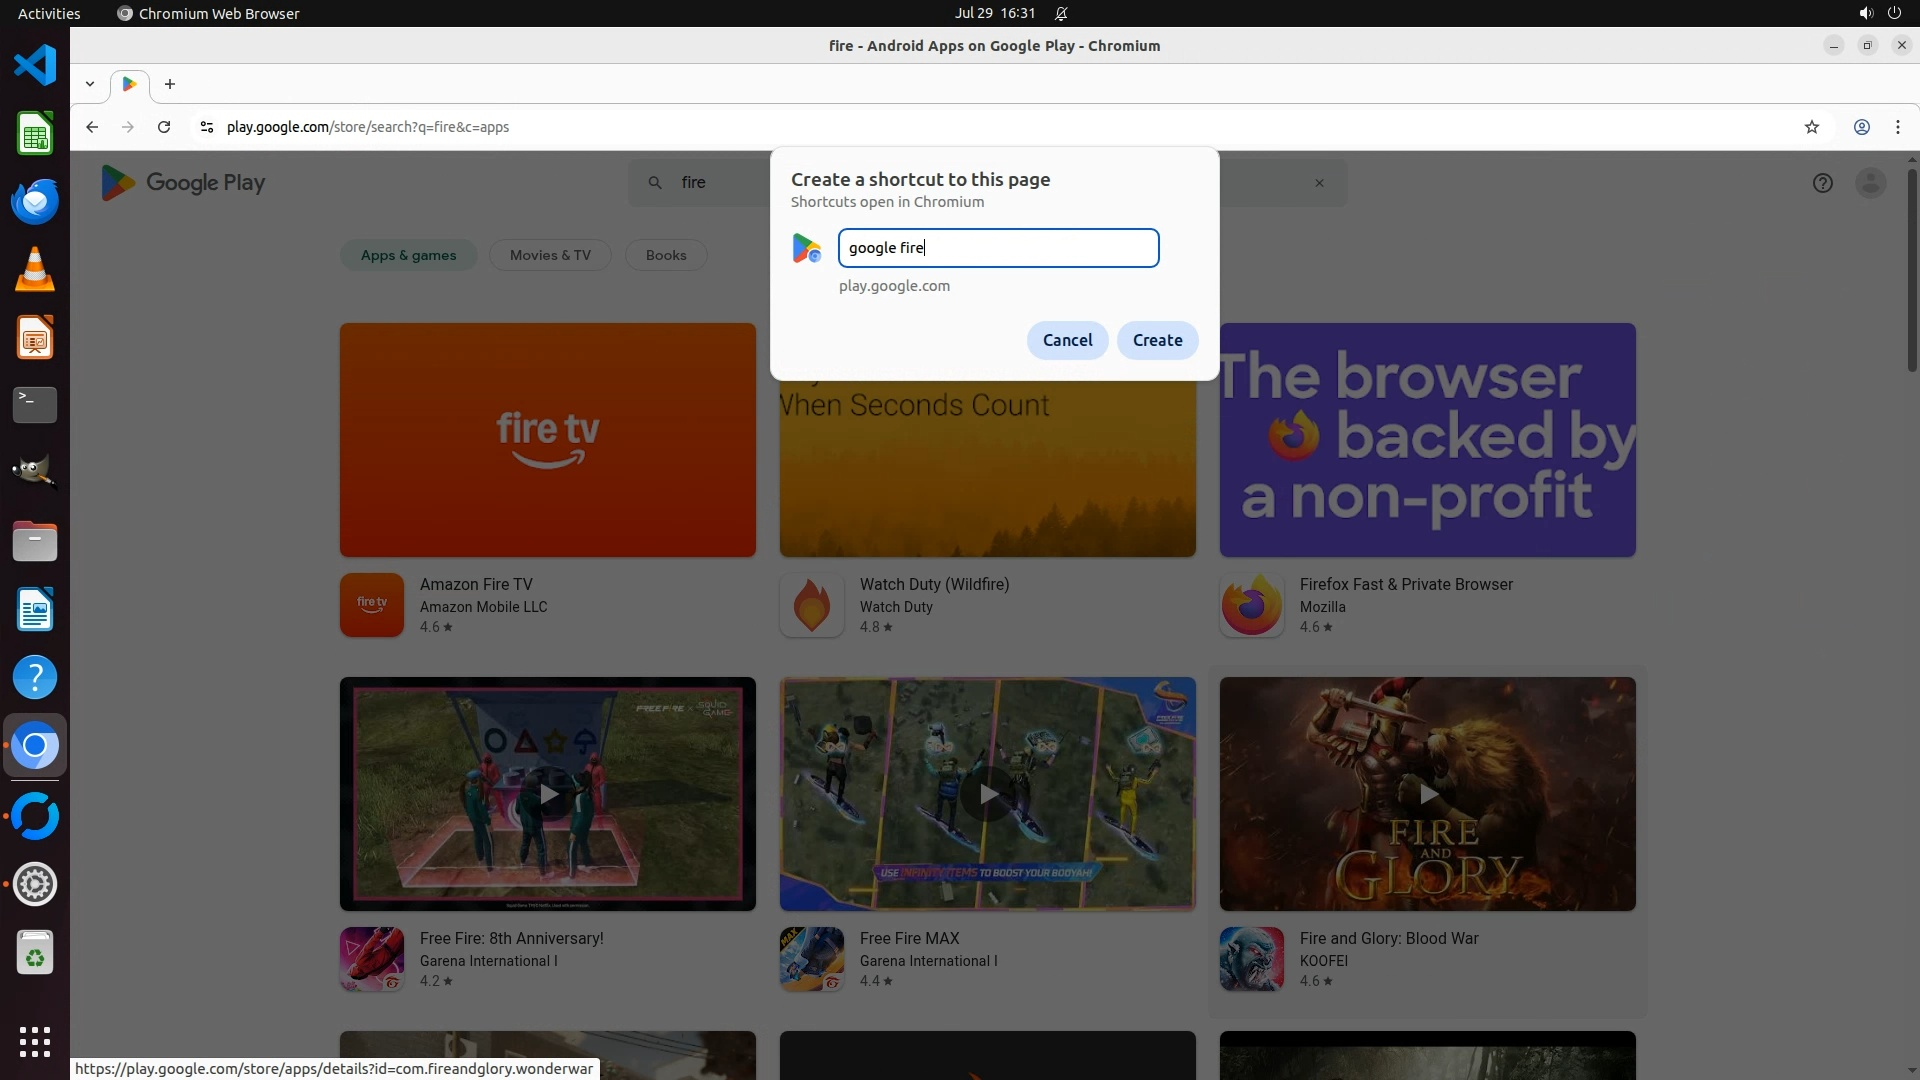The width and height of the screenshot is (1920, 1080).
Task: Open Visual Studio Code from dock
Action: tap(35, 65)
